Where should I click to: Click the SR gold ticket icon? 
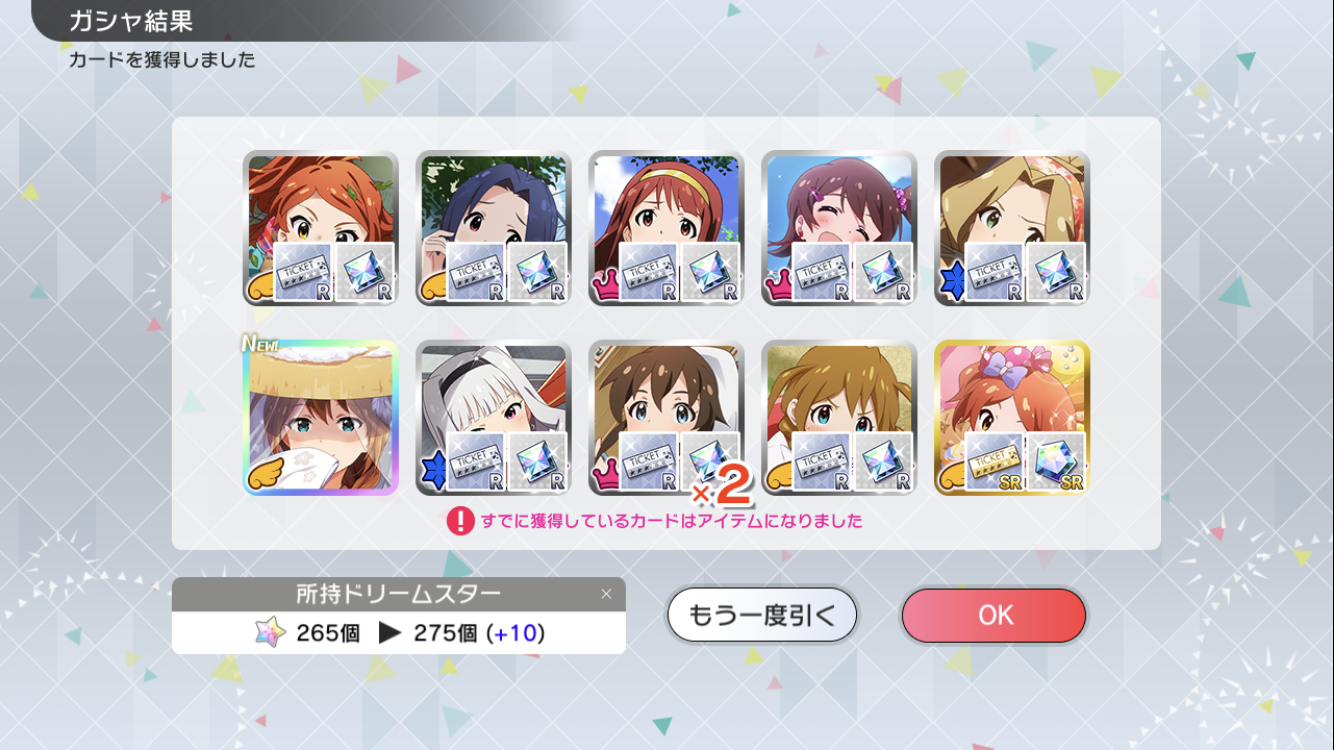pyautogui.click(x=995, y=462)
